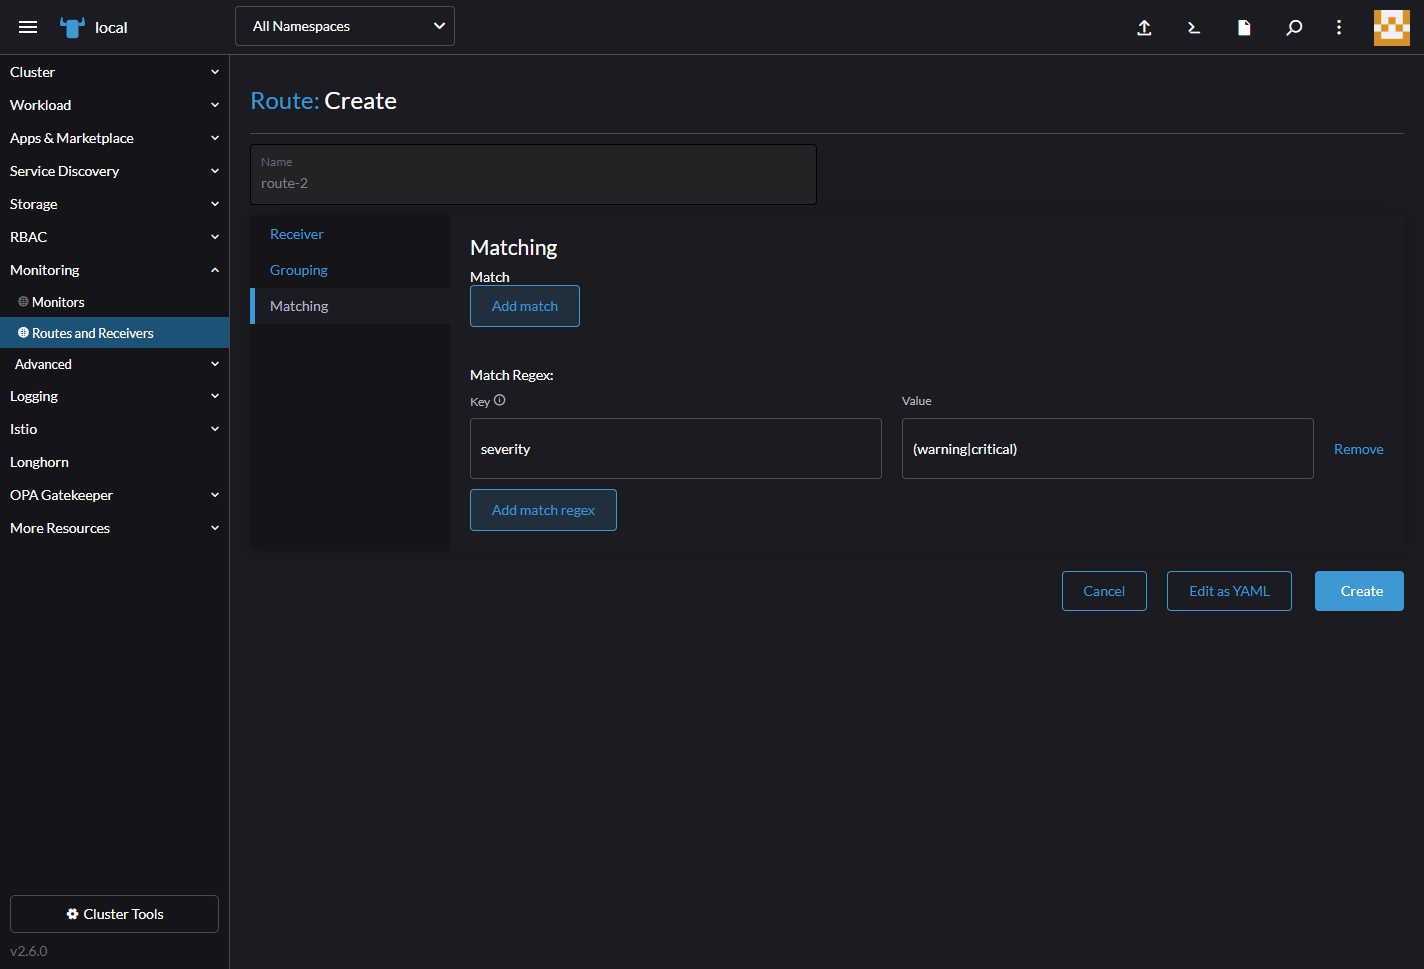Click the Rancher cow logo icon
This screenshot has width=1424, height=969.
coord(72,27)
